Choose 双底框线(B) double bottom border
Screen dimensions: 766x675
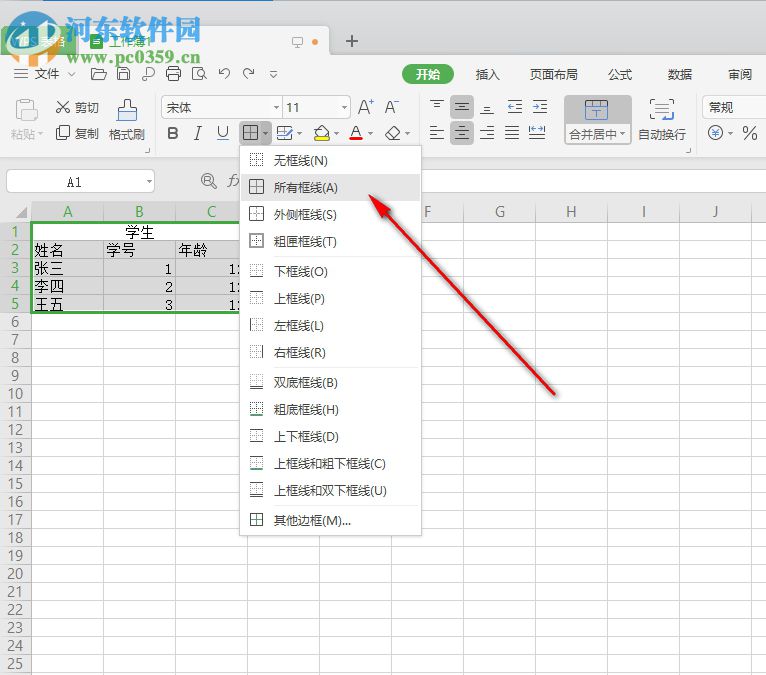[x=331, y=382]
